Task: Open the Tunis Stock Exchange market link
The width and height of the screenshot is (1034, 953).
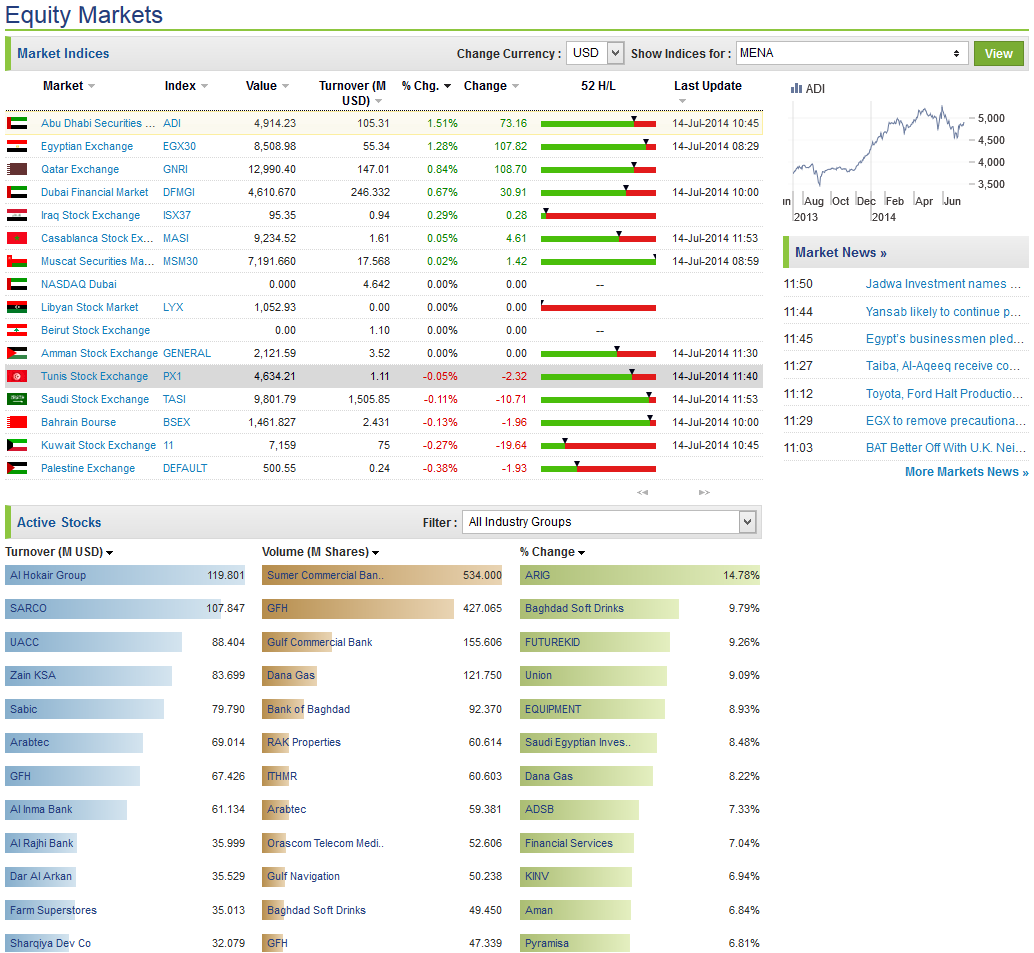Action: point(94,377)
